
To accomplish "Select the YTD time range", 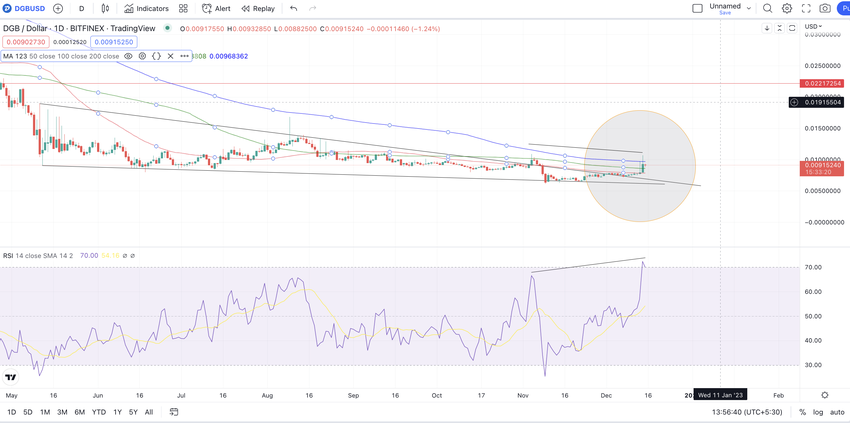I will coord(99,412).
